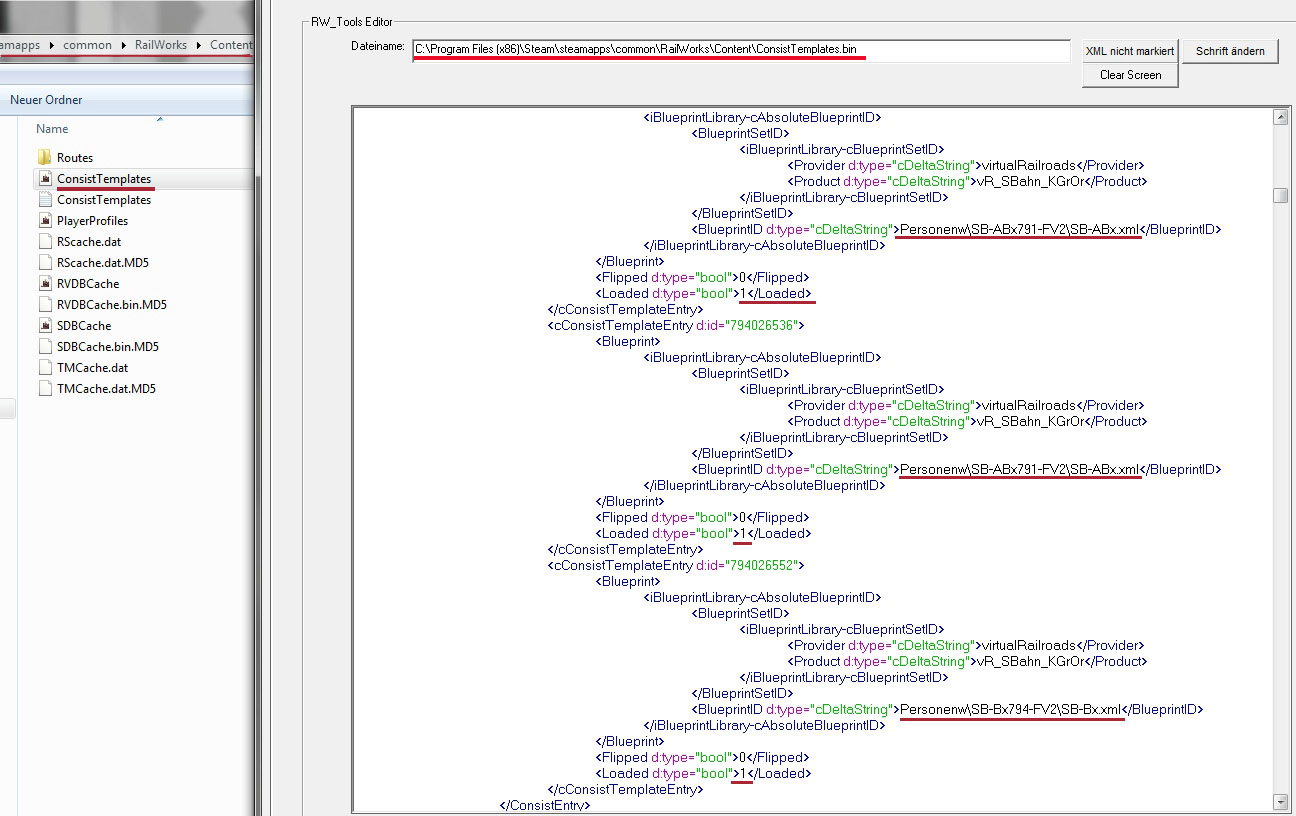Click the TMCache.dat file icon

pos(44,368)
